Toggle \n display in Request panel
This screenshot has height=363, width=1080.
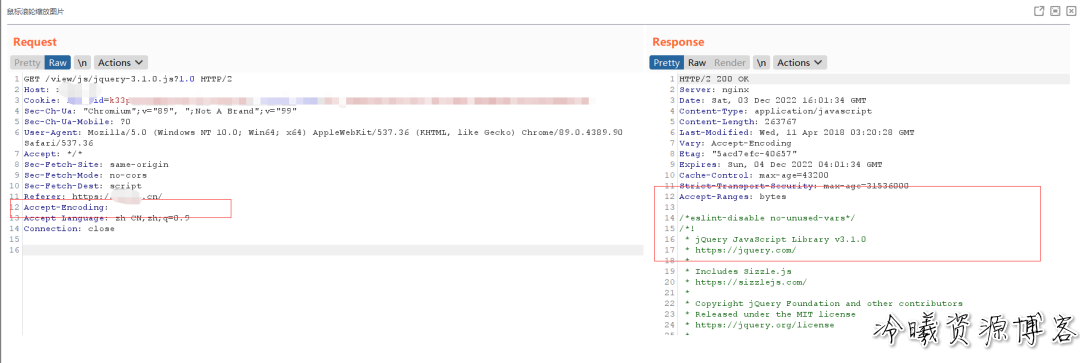click(83, 63)
